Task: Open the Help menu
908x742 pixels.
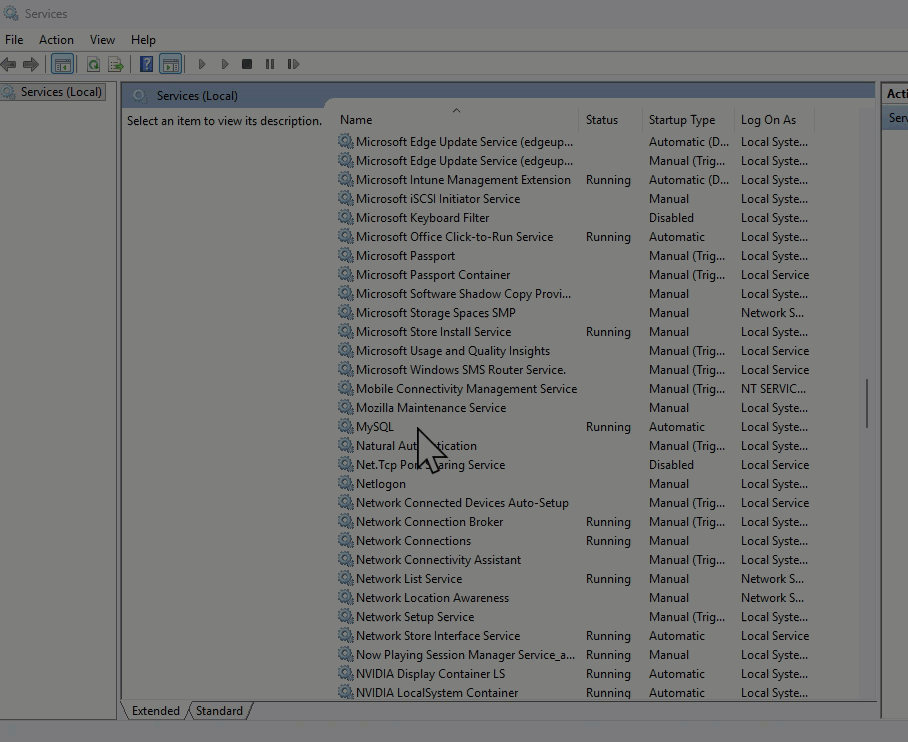Action: click(143, 40)
